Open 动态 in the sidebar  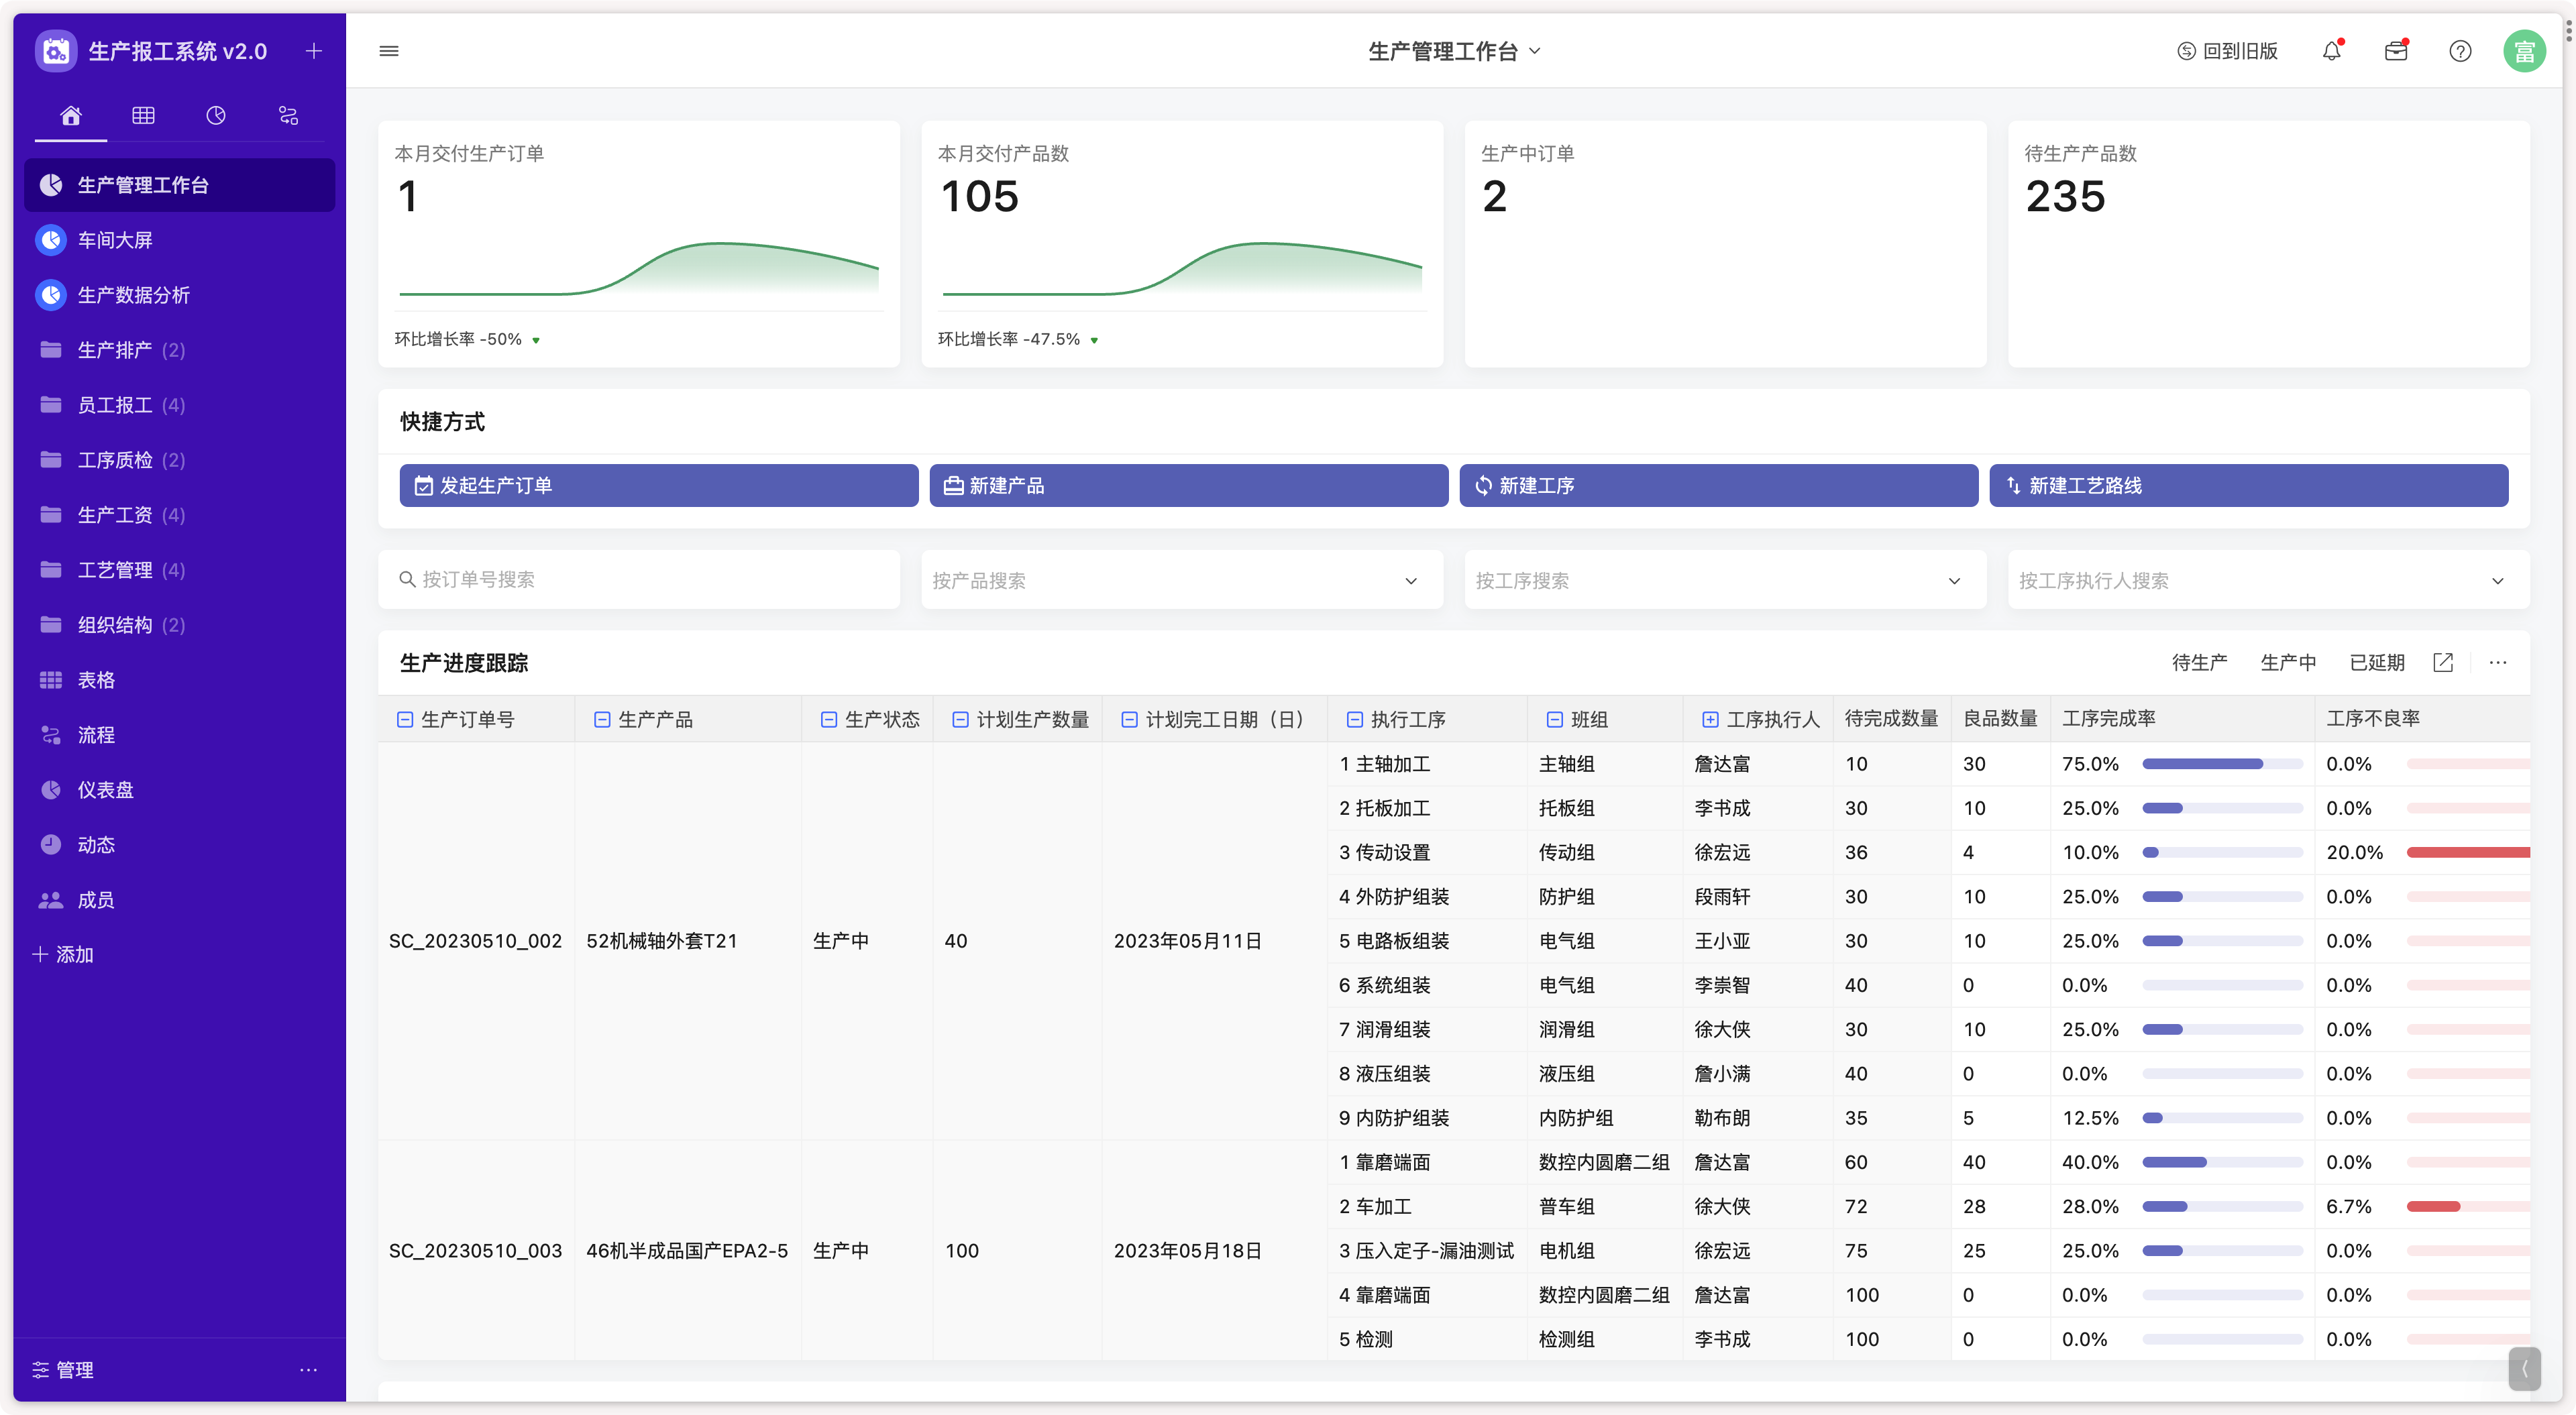tap(179, 845)
